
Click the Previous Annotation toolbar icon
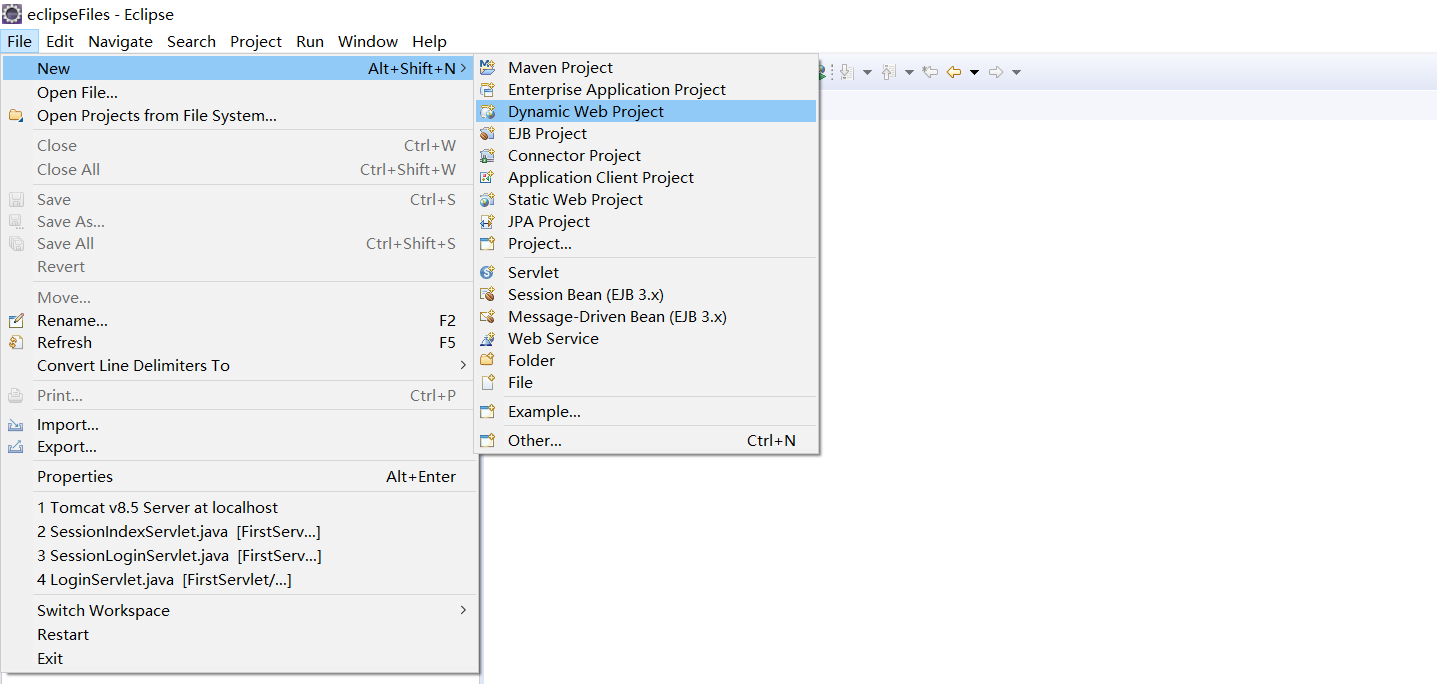point(888,71)
